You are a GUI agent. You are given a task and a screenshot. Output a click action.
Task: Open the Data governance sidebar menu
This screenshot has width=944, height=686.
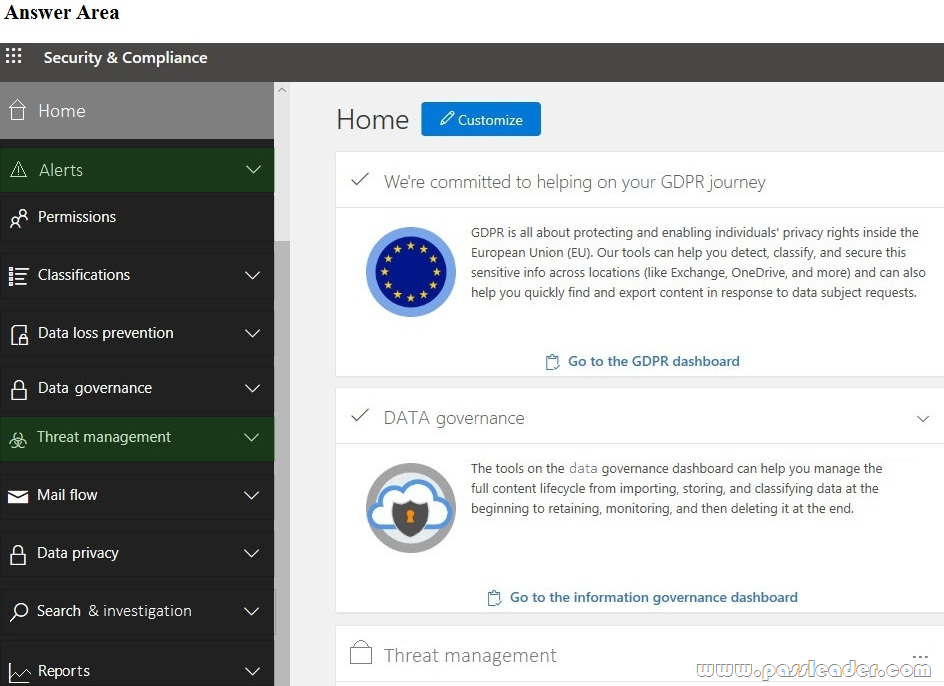137,388
